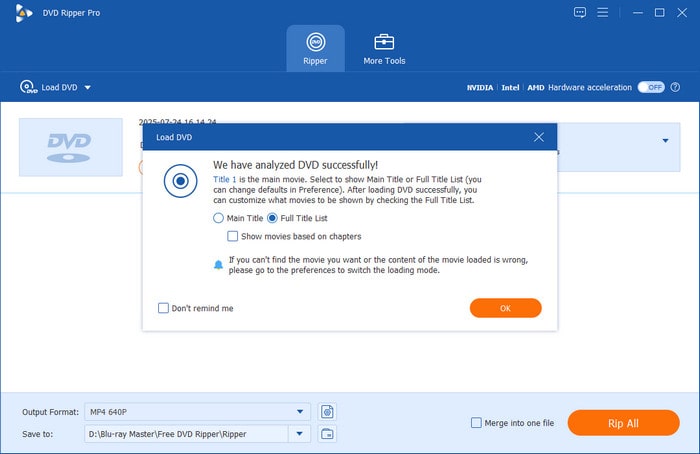Viewport: 700px width, 454px height.
Task: Check the Don't remind me box
Action: (164, 308)
